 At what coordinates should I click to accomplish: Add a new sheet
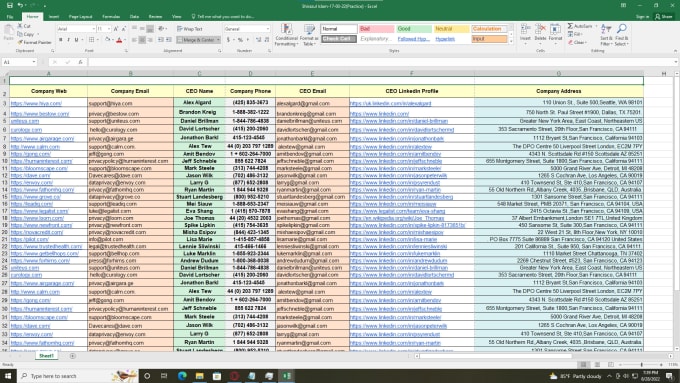72,356
